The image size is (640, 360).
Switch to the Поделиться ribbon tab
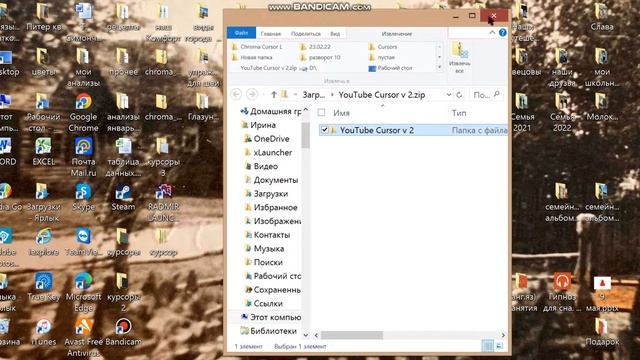(306, 33)
